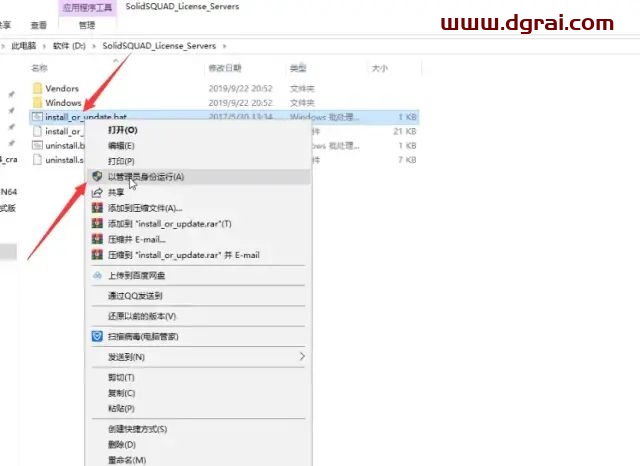Select 压缩并 E-mail... entry

pos(198,239)
